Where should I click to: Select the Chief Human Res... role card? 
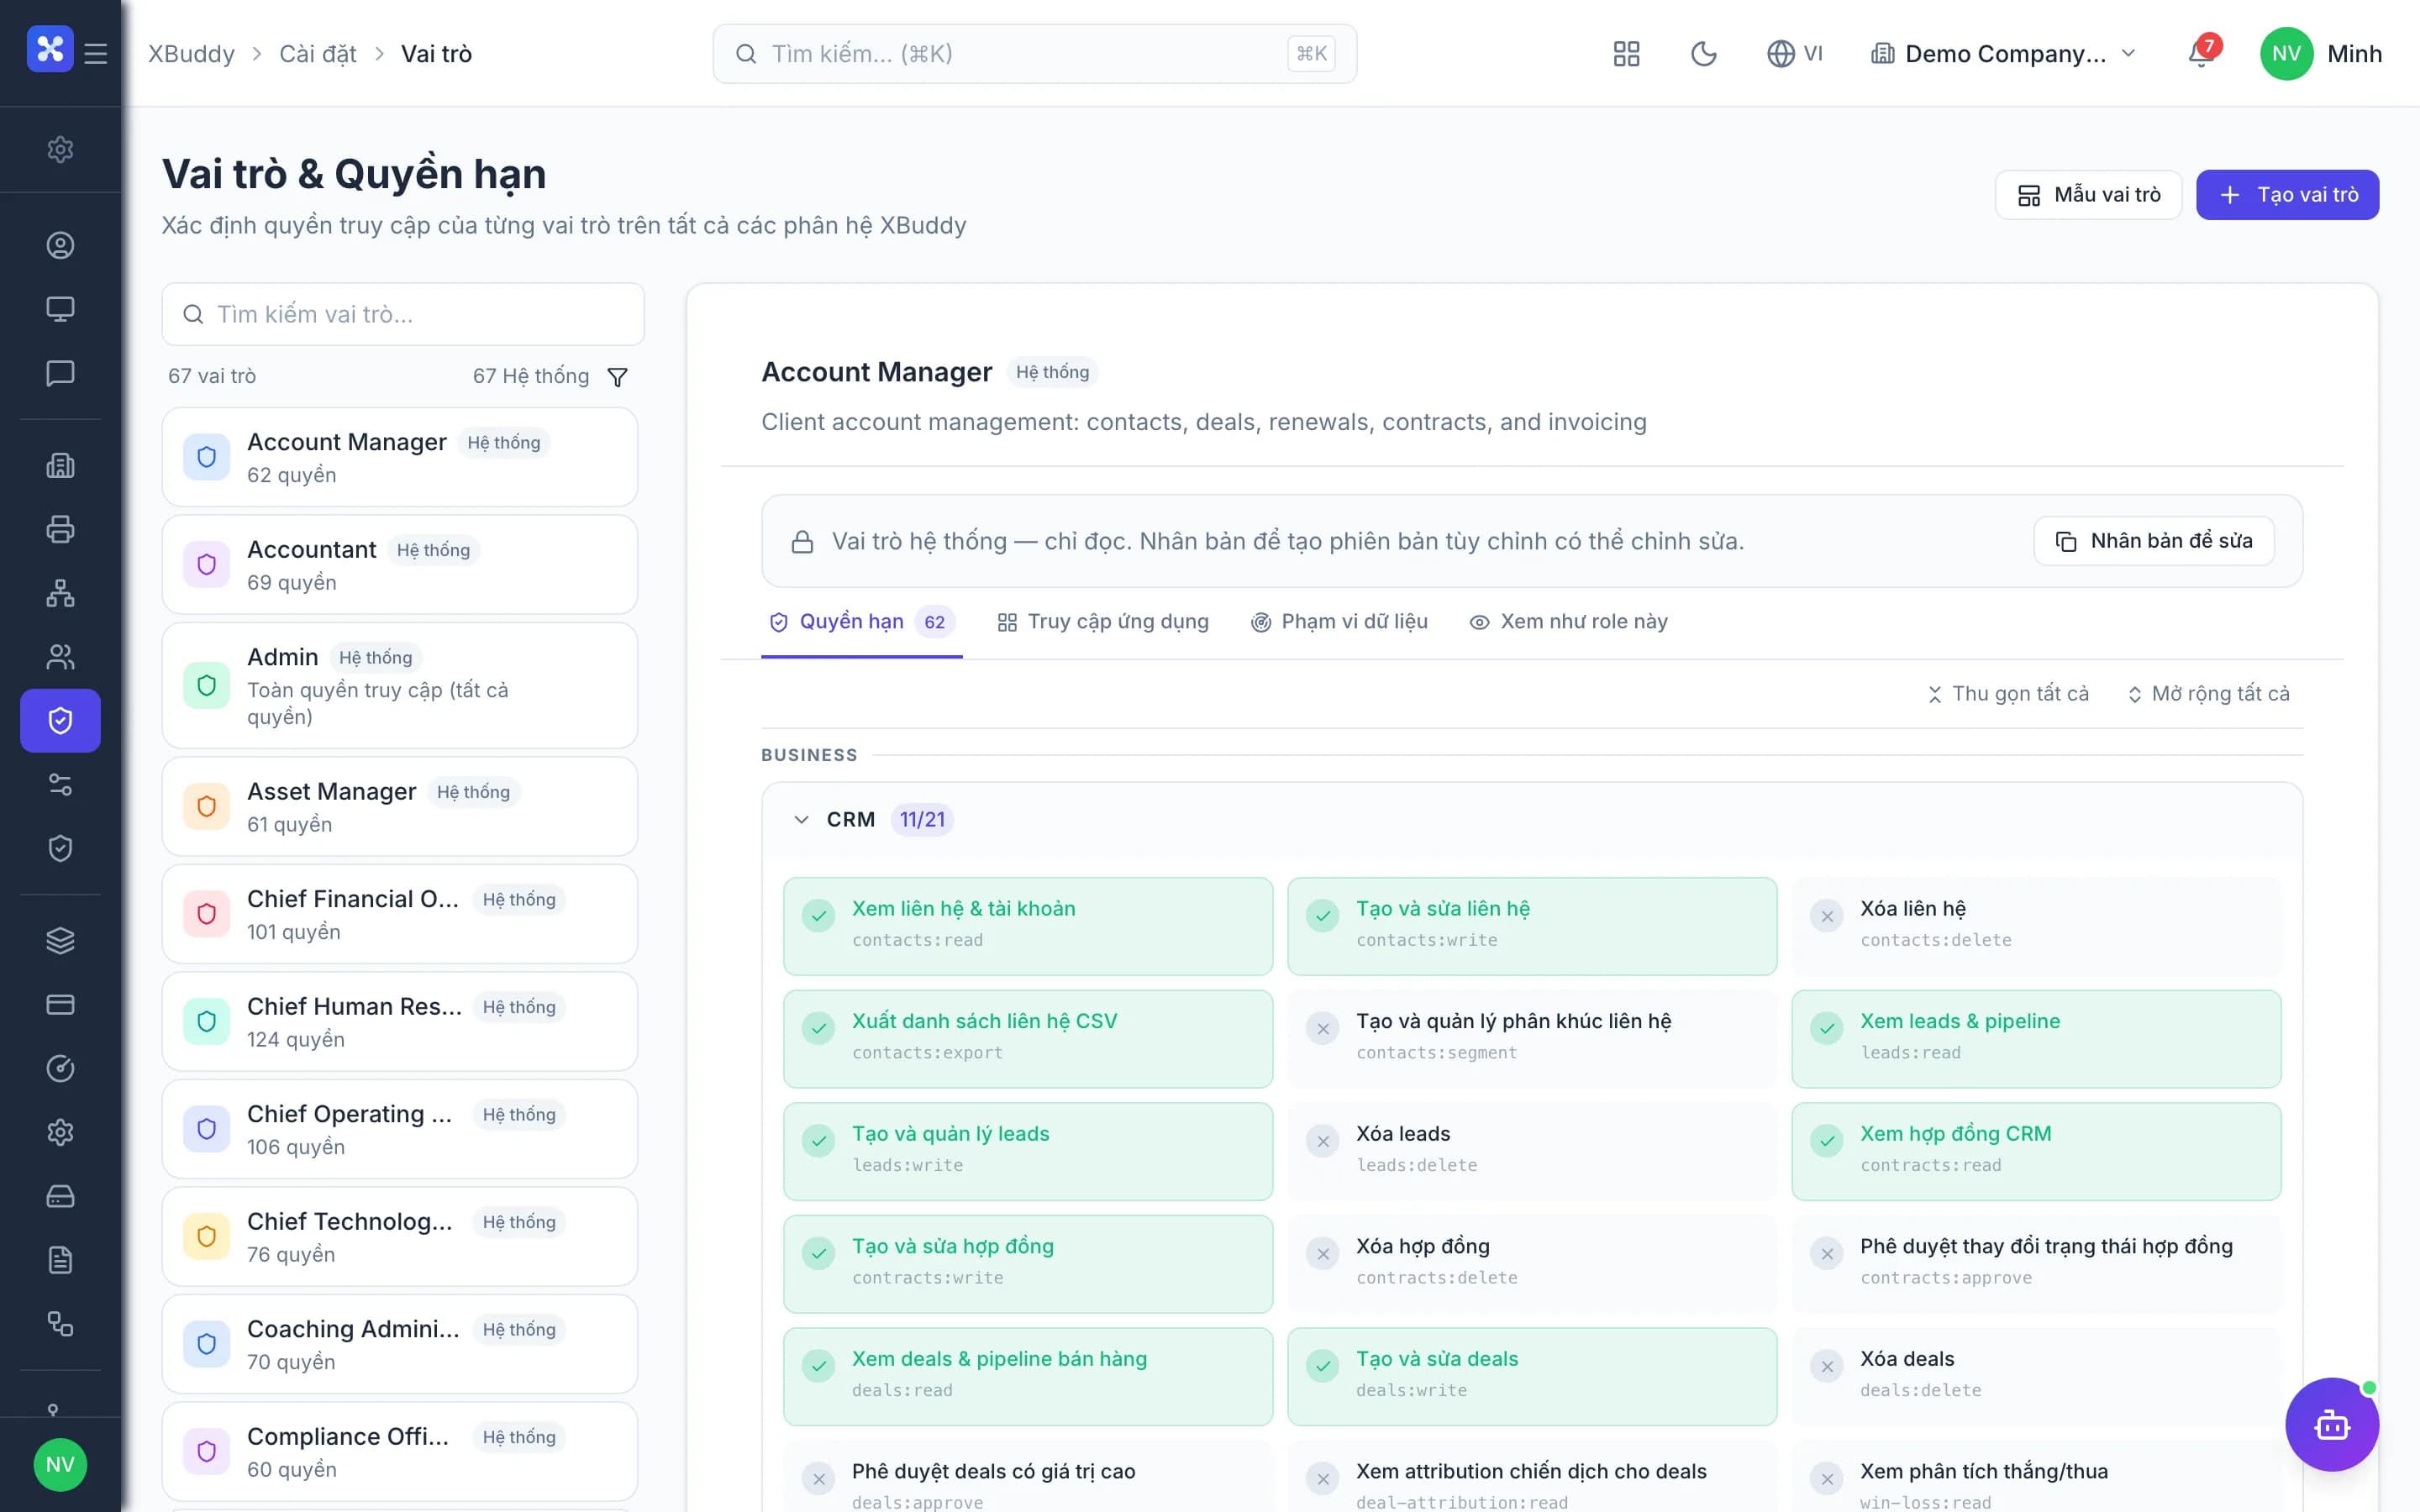400,1022
